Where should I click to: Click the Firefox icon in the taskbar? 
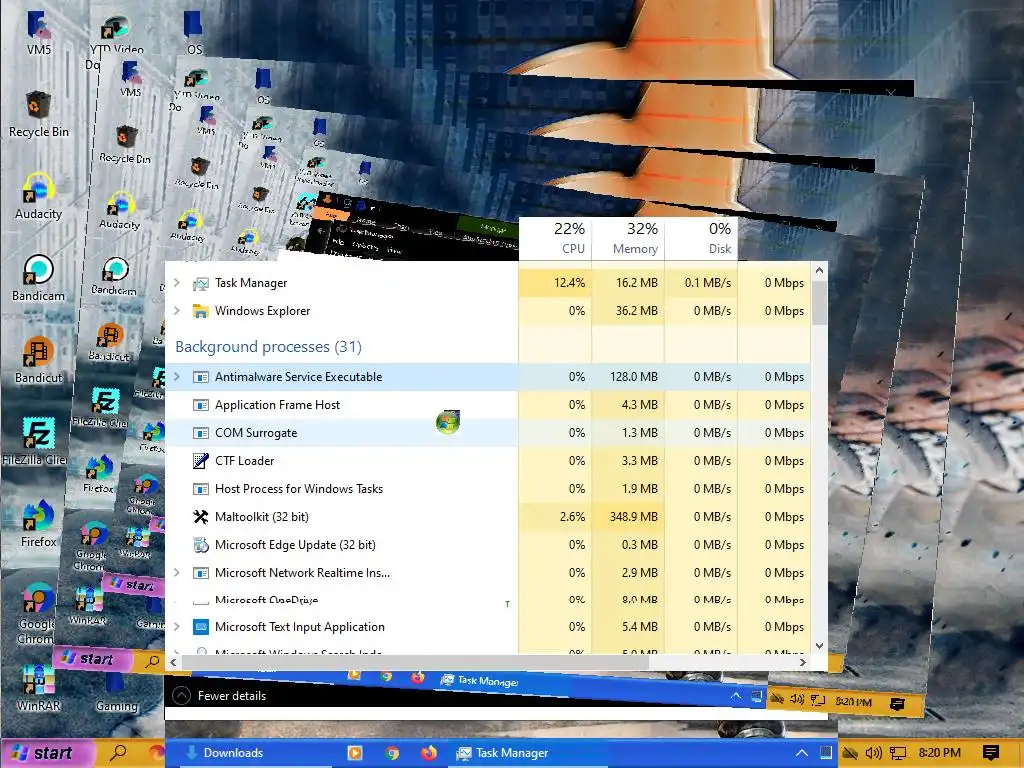pyautogui.click(x=428, y=753)
